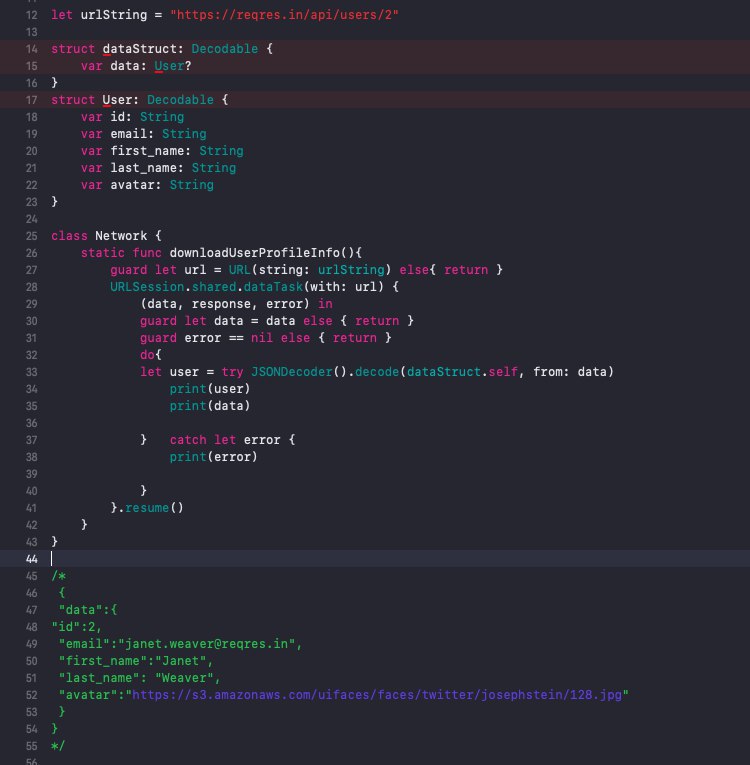This screenshot has height=765, width=750.
Task: Click 'print(data)' on line 35
Action: click(210, 406)
